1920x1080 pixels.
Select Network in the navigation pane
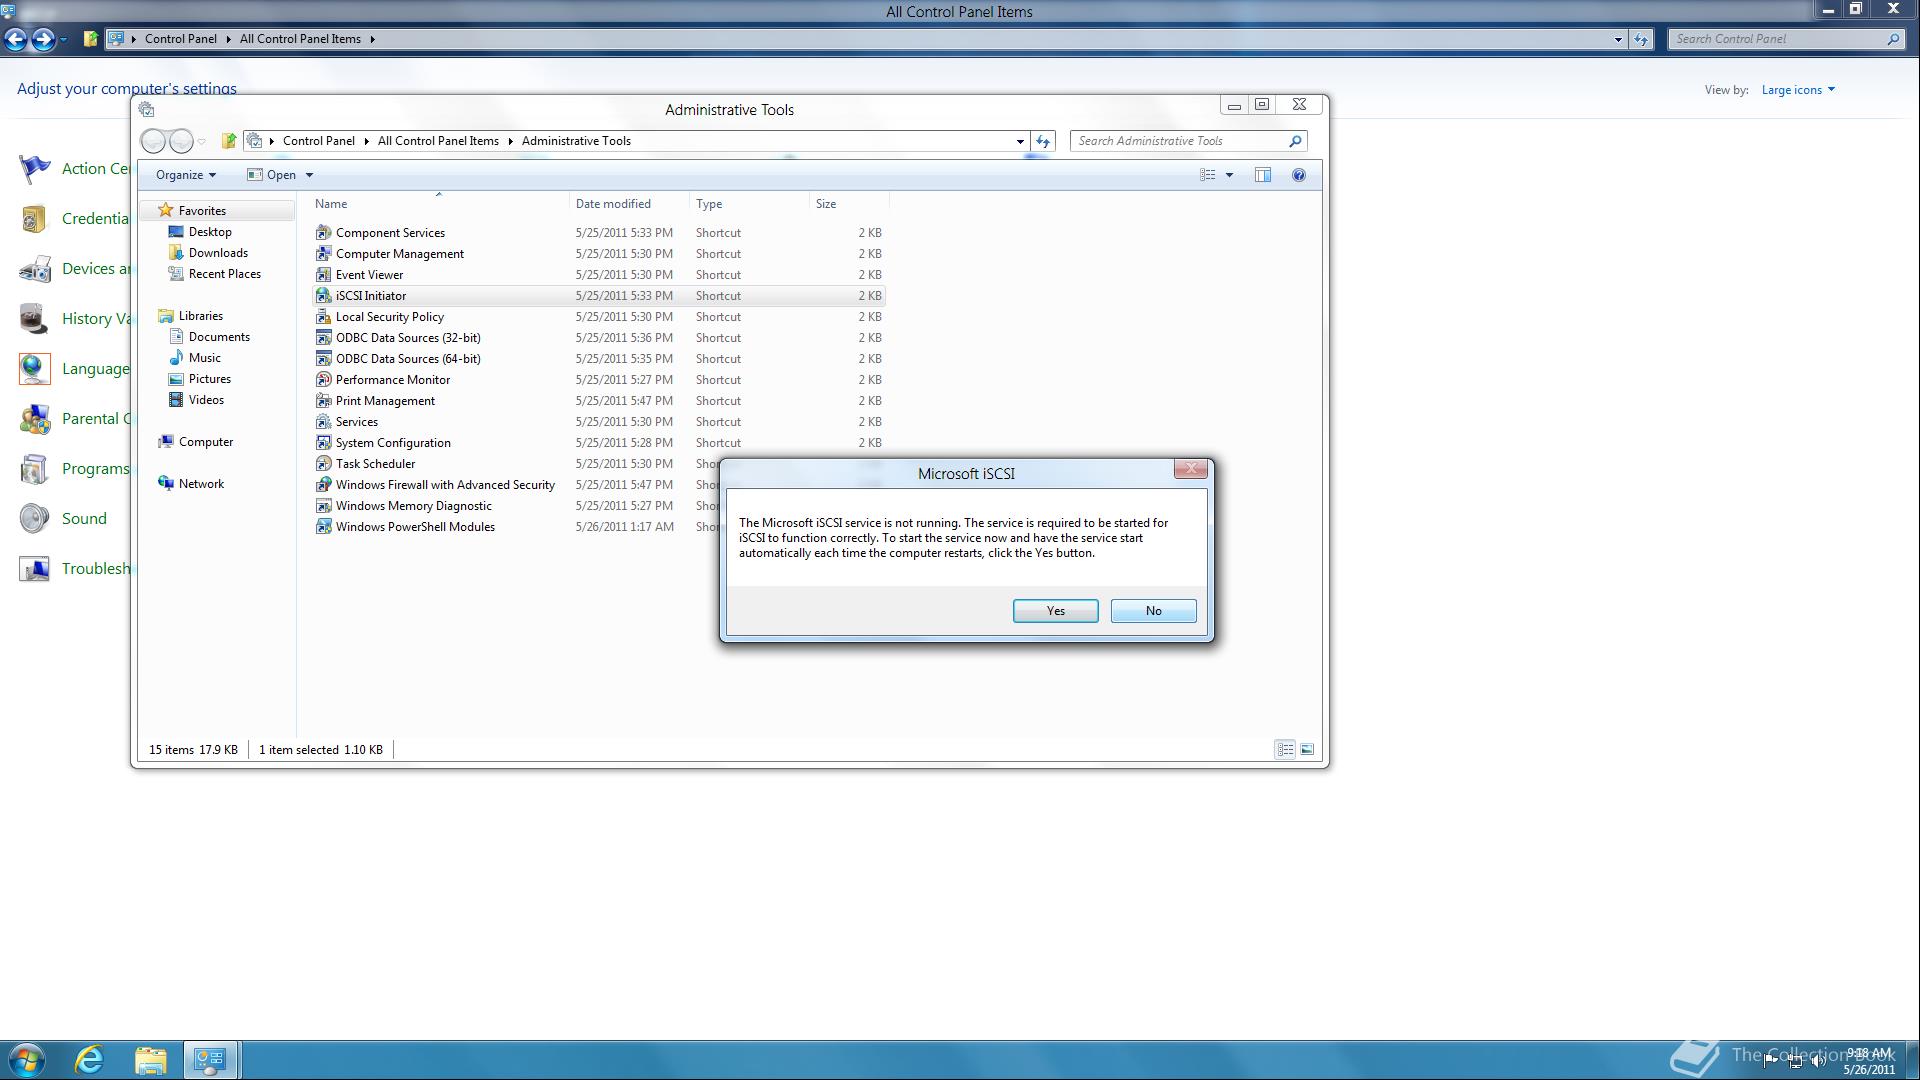pos(201,484)
